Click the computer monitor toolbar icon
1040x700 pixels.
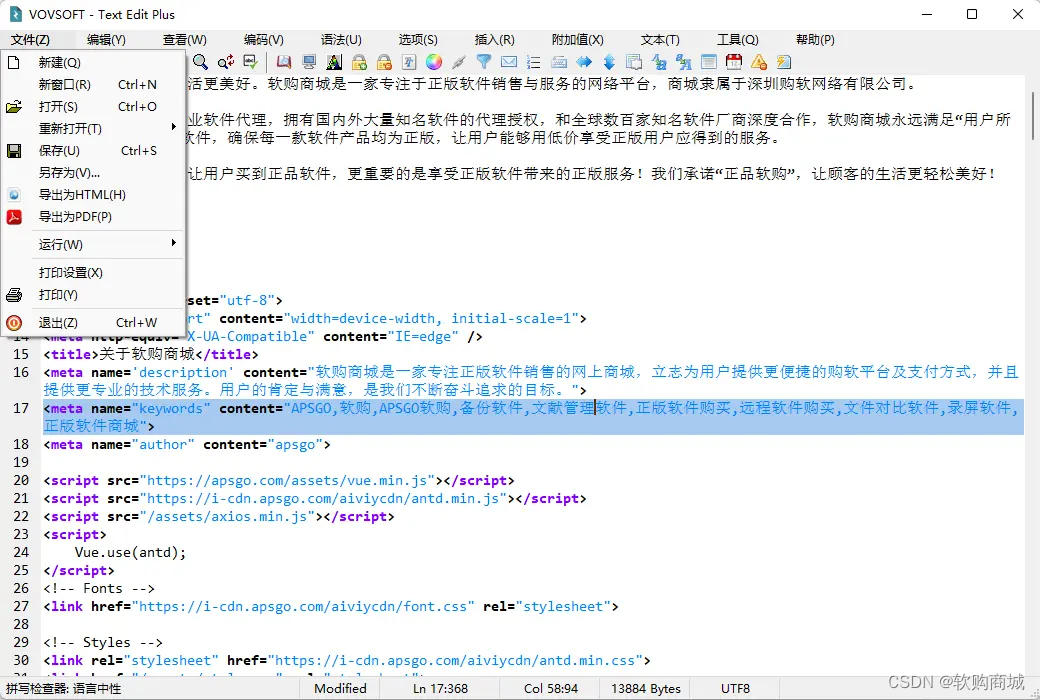pyautogui.click(x=309, y=62)
